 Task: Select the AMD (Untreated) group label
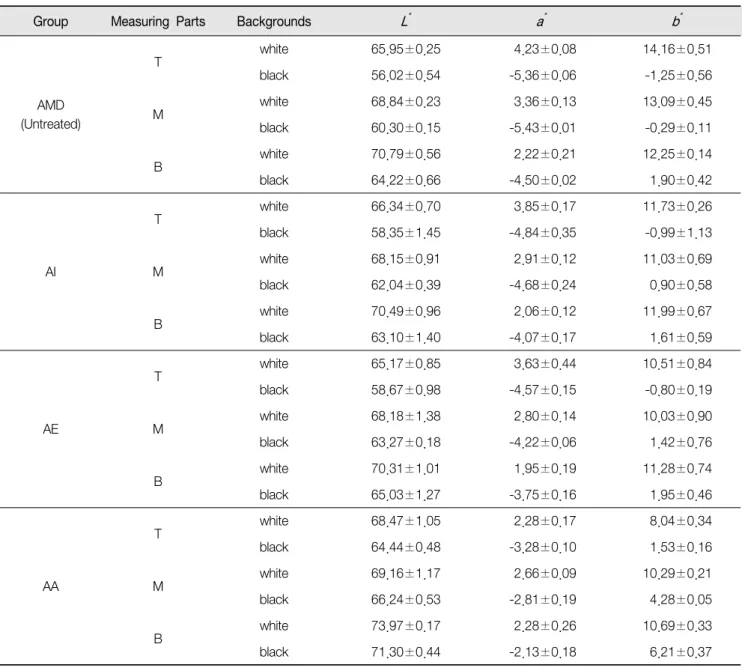[51, 114]
